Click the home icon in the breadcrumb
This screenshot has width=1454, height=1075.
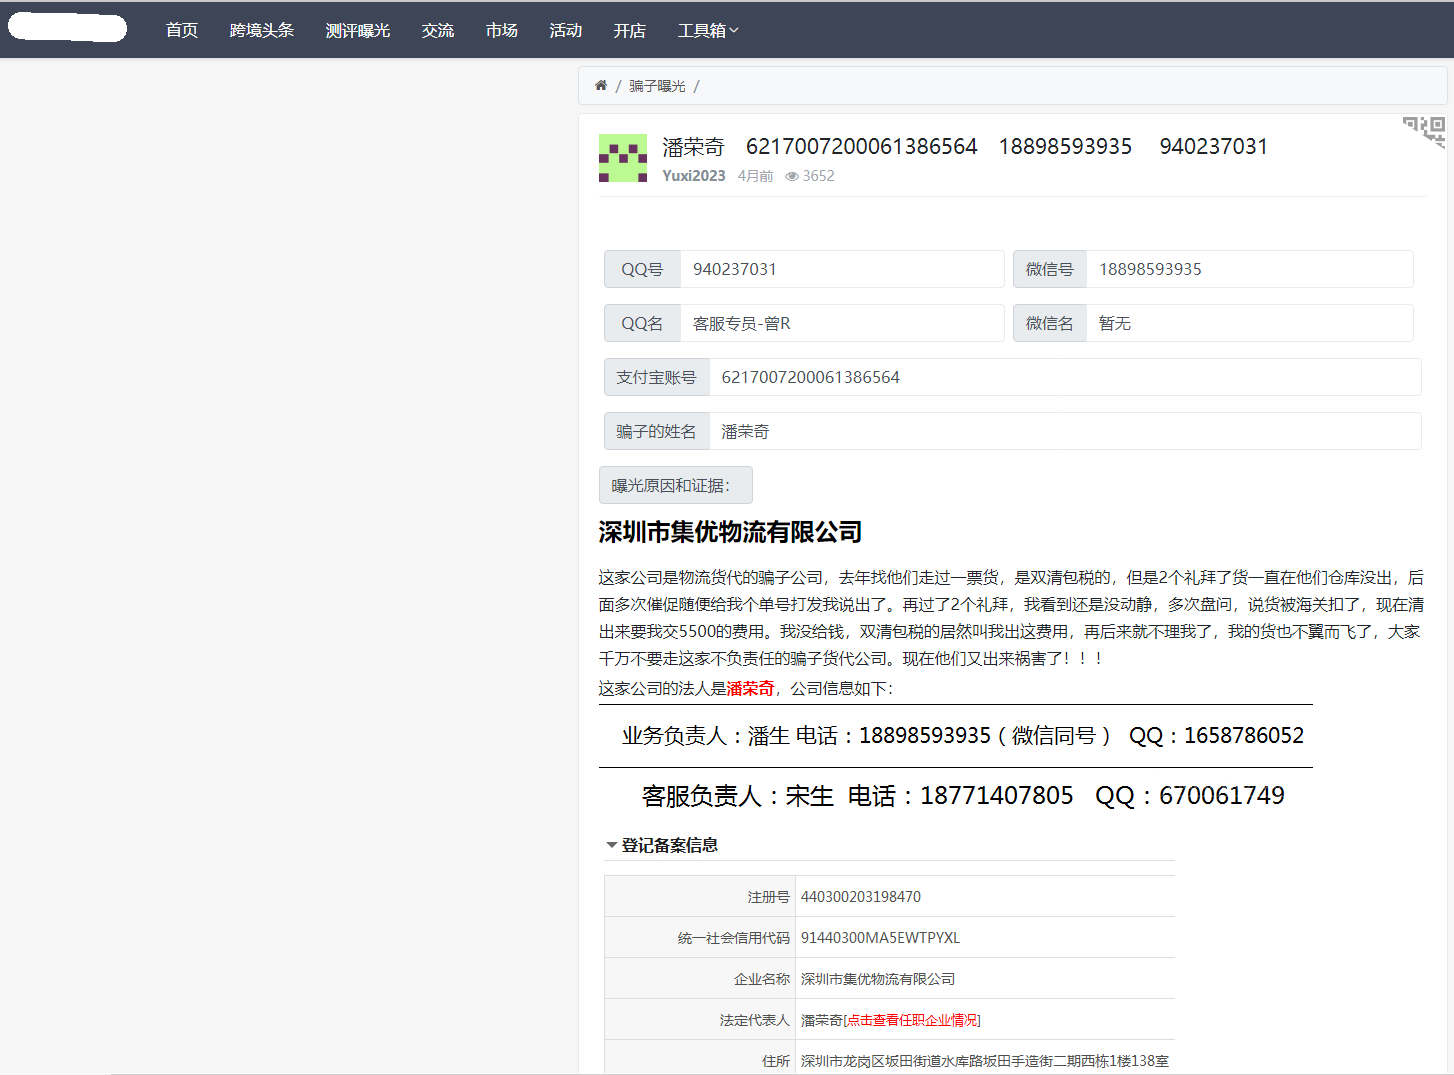coord(600,85)
